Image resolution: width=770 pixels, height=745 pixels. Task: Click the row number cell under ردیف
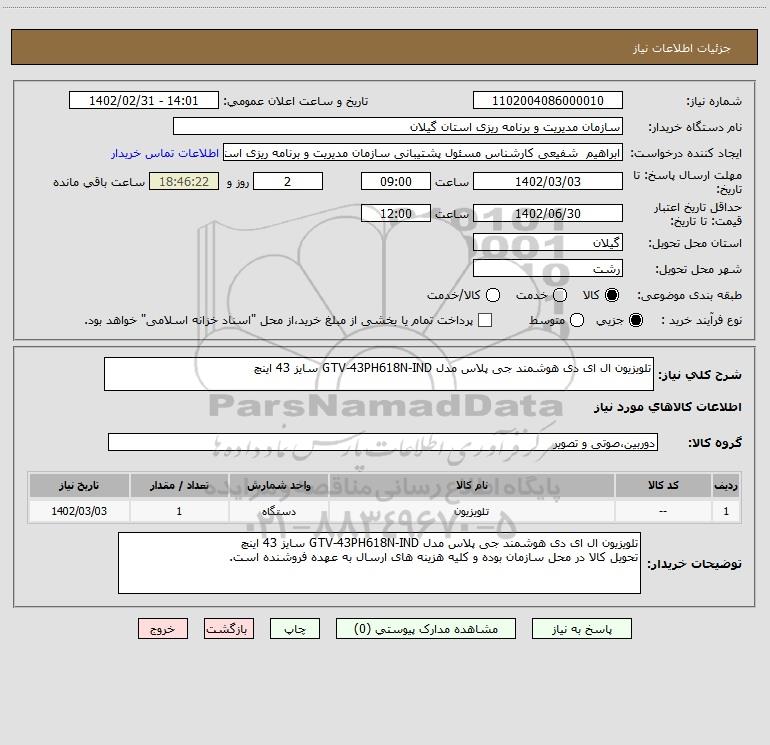point(726,511)
